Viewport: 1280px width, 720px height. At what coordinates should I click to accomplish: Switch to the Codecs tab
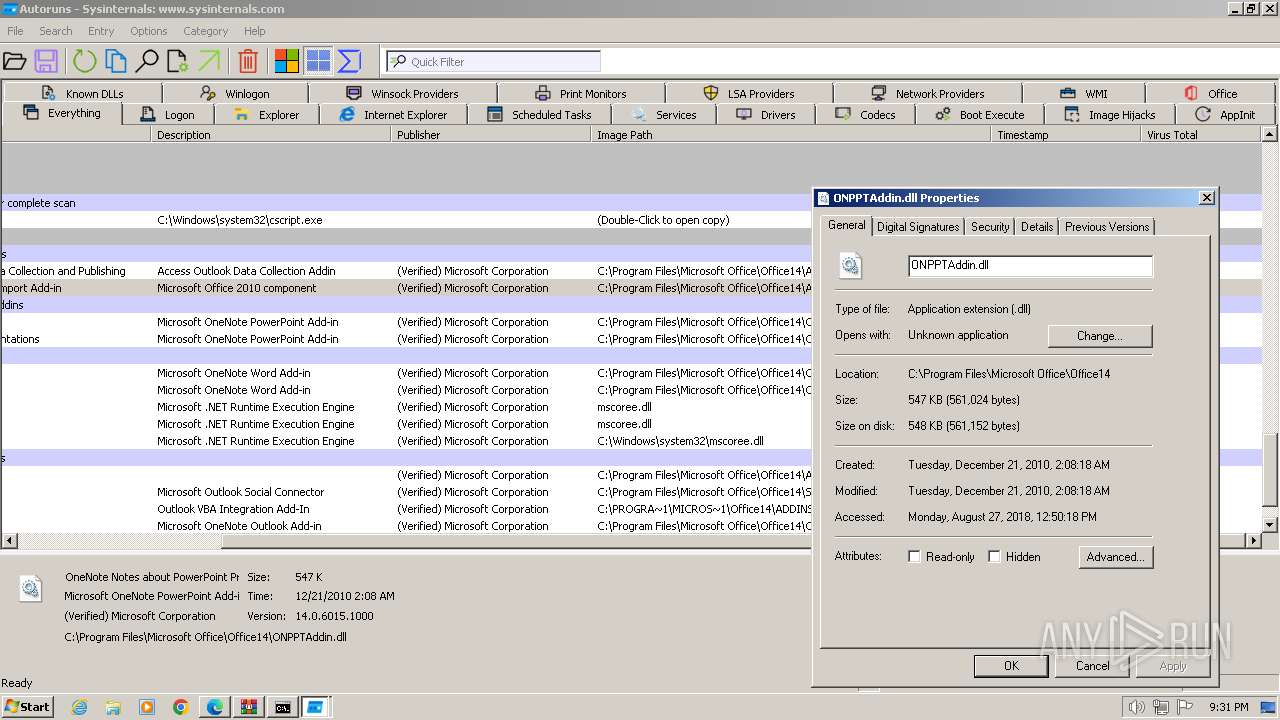[x=866, y=115]
